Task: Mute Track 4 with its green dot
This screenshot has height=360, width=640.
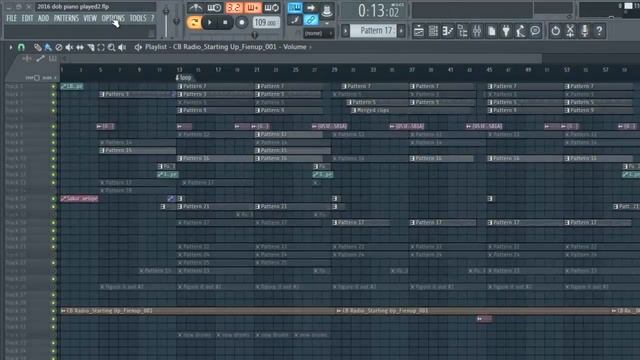Action: click(x=53, y=110)
